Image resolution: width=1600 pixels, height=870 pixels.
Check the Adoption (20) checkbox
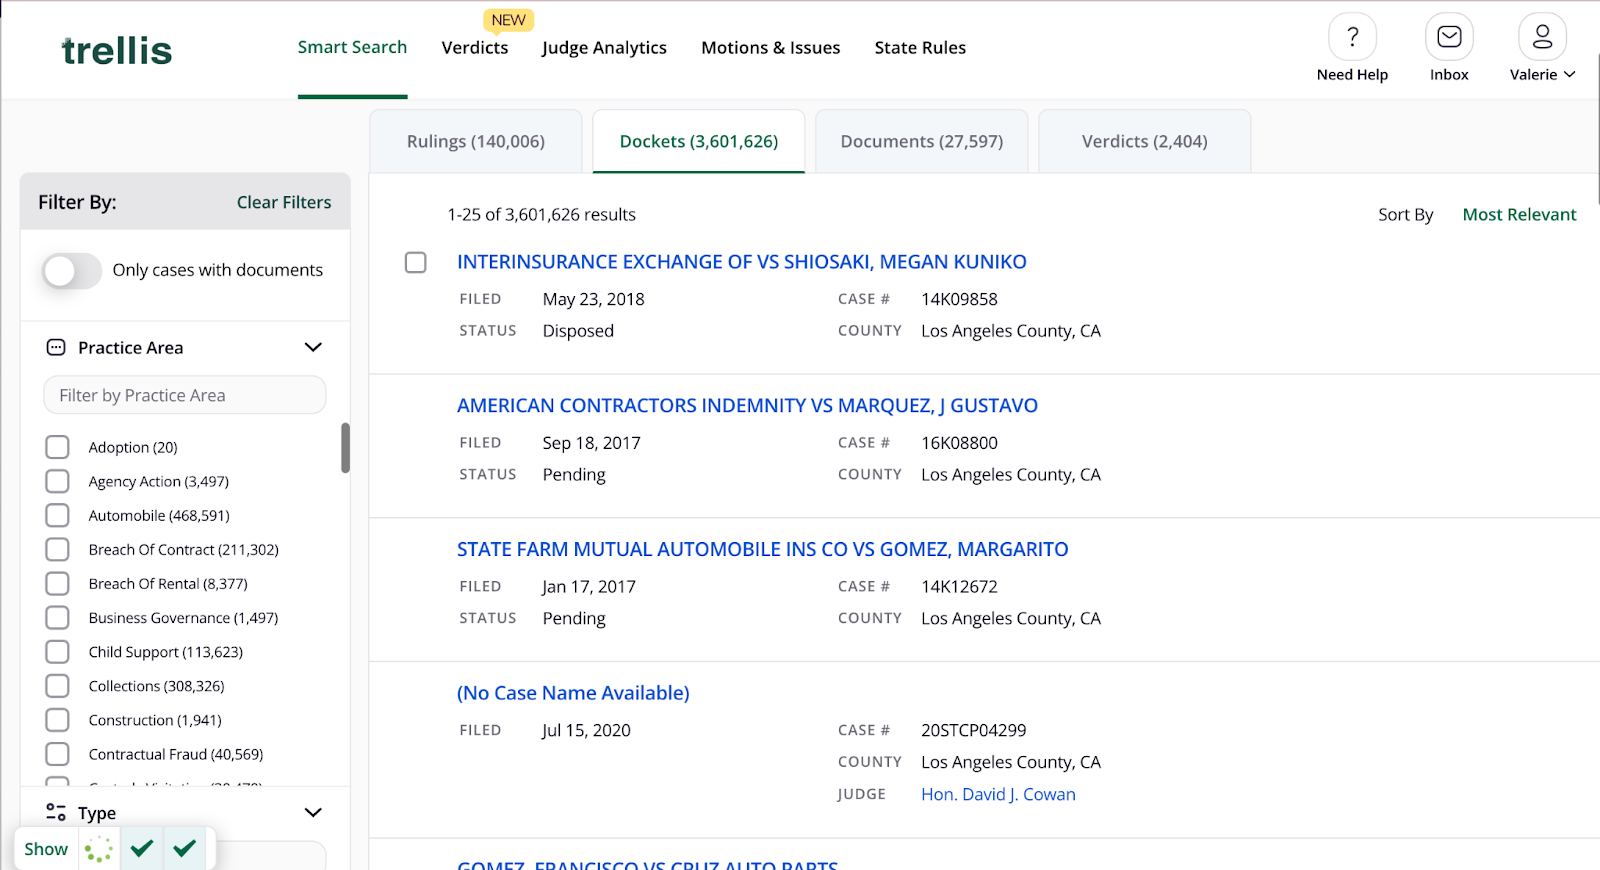pos(57,447)
